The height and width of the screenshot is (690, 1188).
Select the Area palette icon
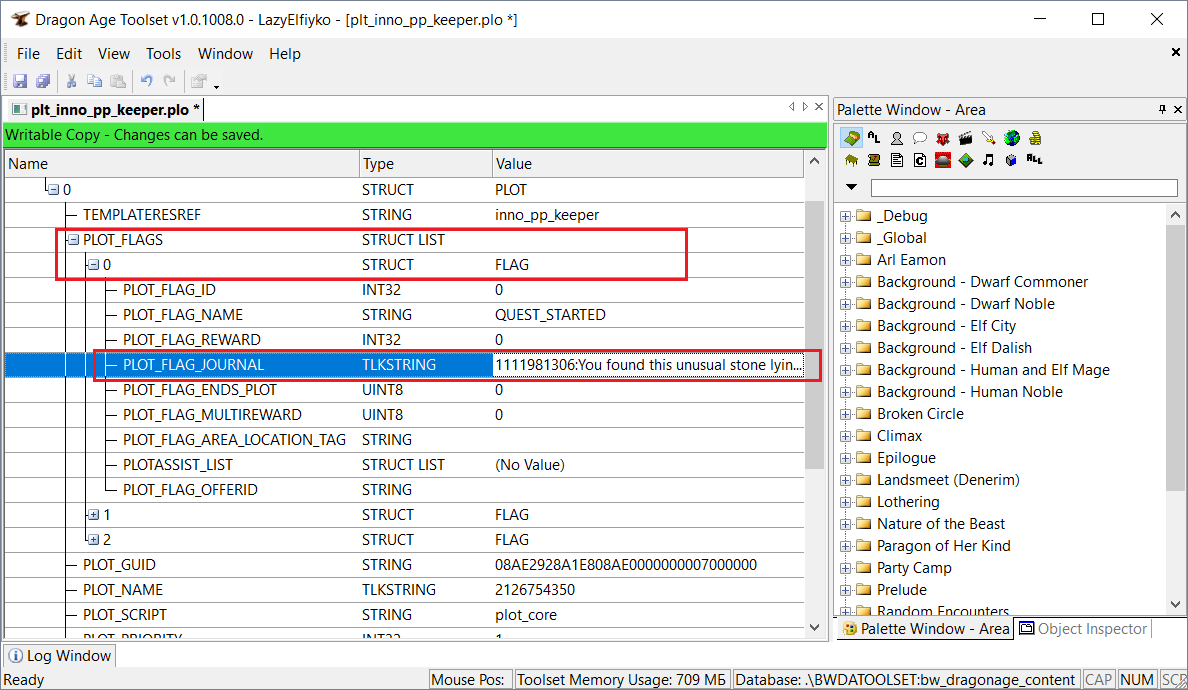click(852, 138)
